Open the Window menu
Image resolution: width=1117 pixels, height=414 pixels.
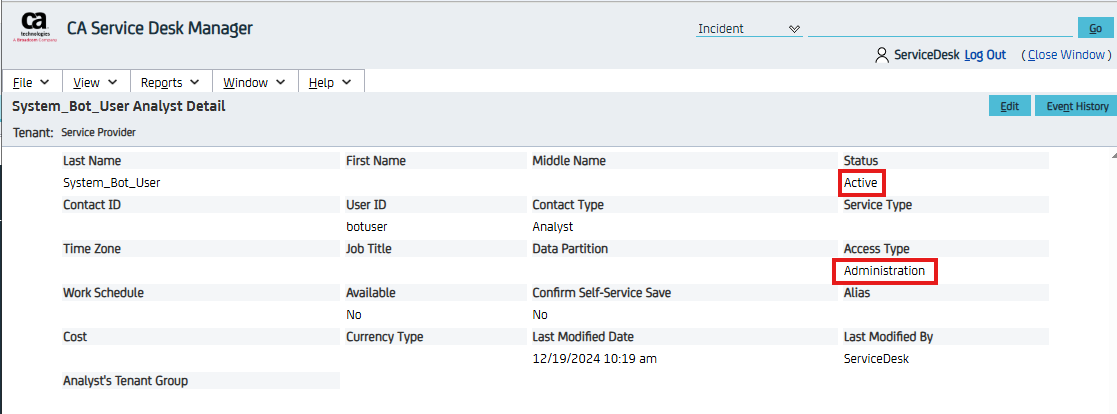coord(254,83)
